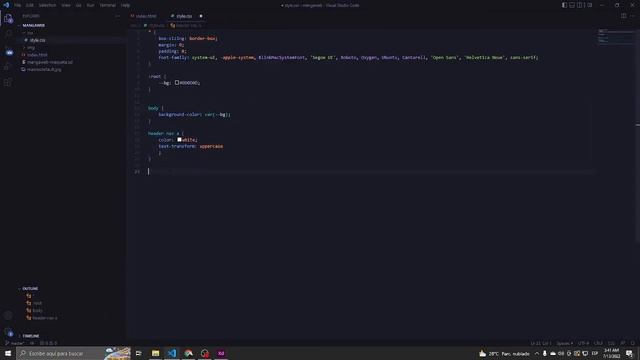Toggle Primary Side Bar from title bar
This screenshot has height=360, width=640.
564,5
